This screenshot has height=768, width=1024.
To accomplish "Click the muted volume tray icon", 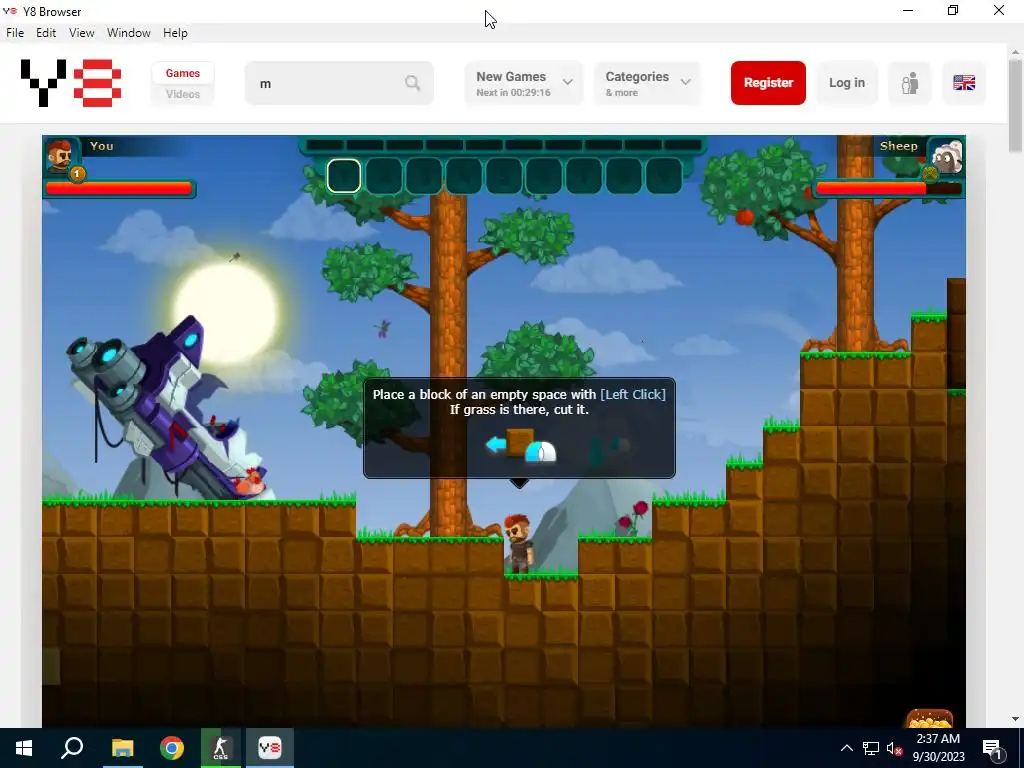I will click(x=894, y=748).
